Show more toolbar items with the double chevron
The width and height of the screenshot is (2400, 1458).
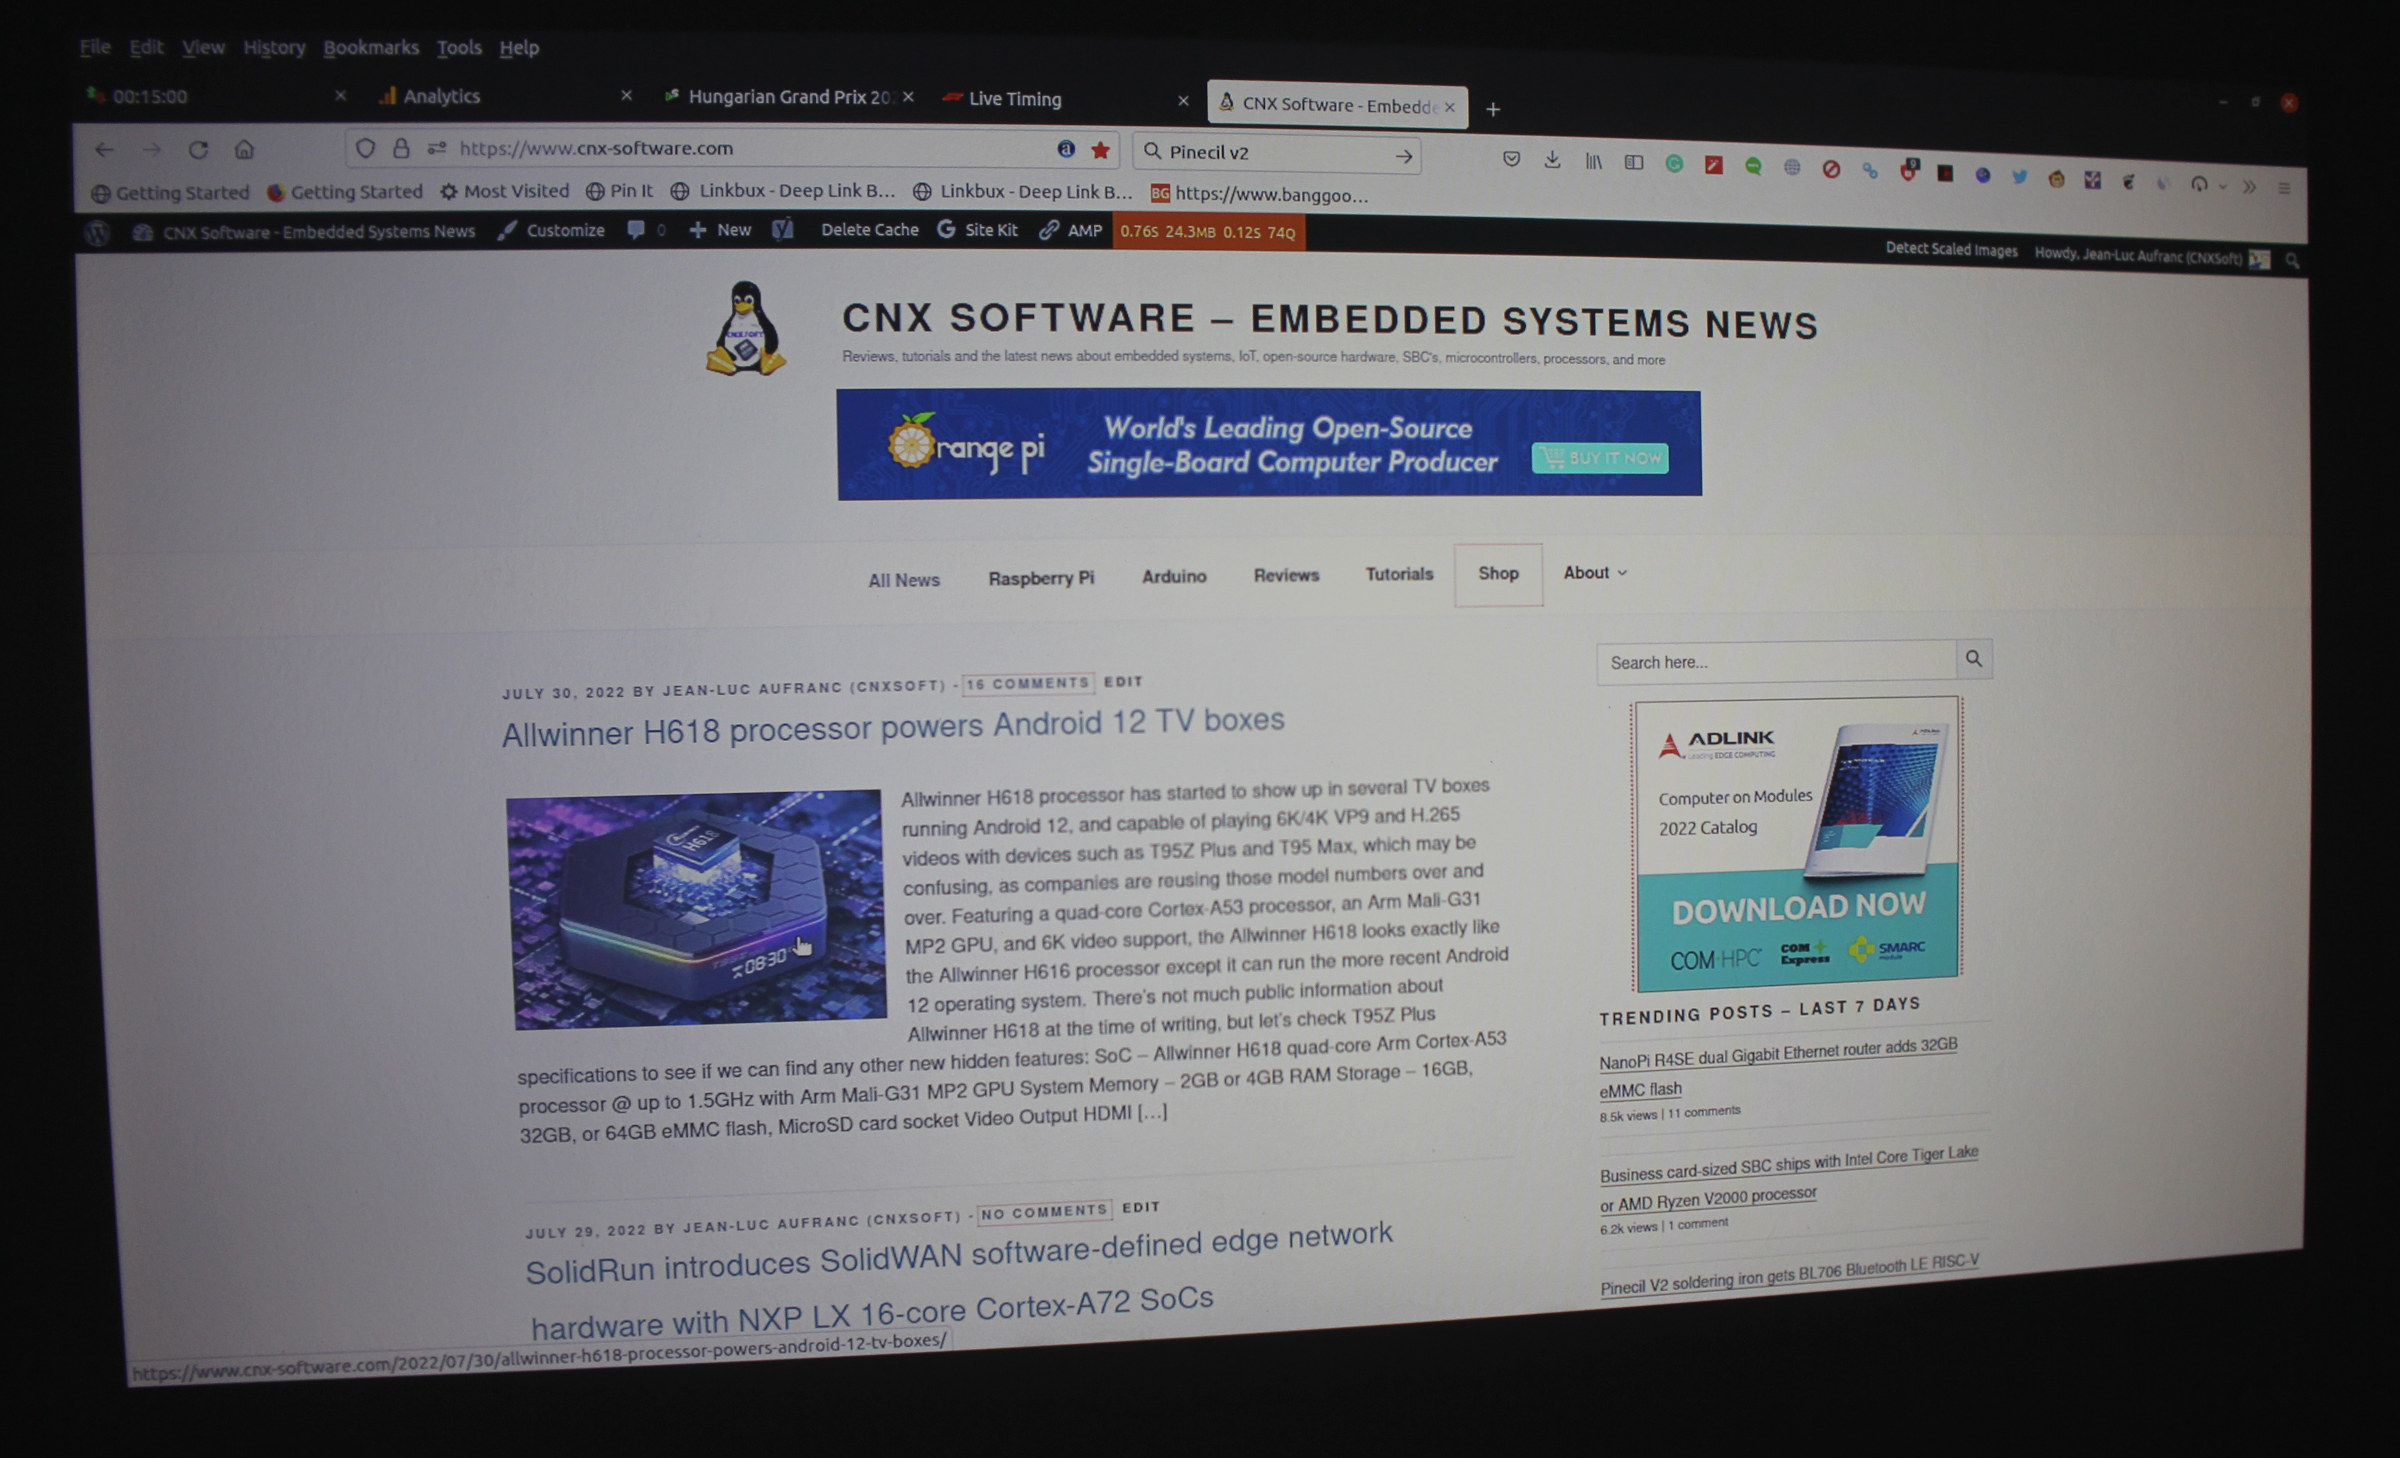2249,186
